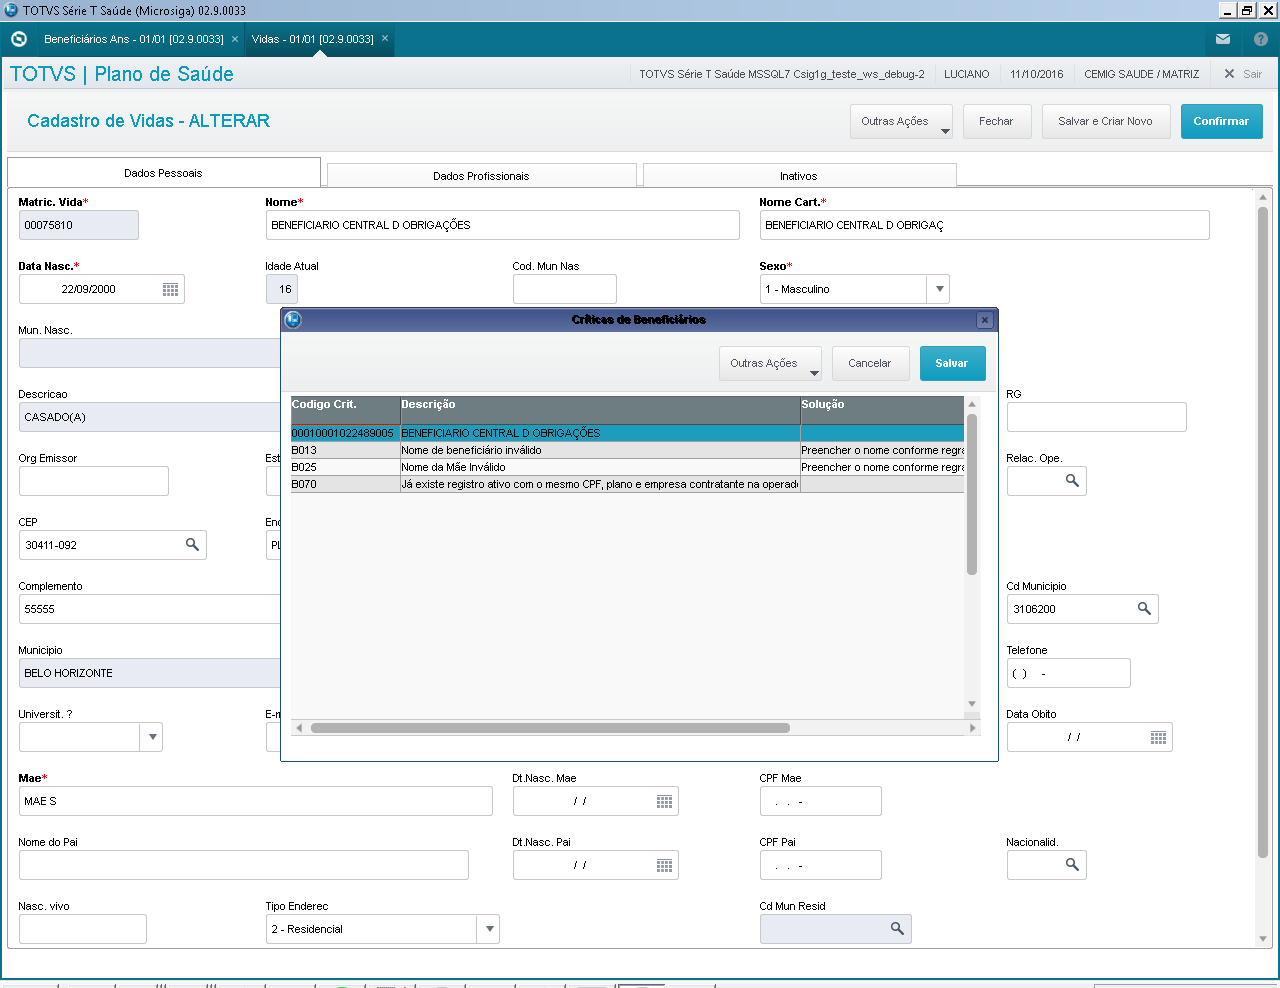Switch to the Inativos tab
Screen dimensions: 1280x988
[x=799, y=176]
